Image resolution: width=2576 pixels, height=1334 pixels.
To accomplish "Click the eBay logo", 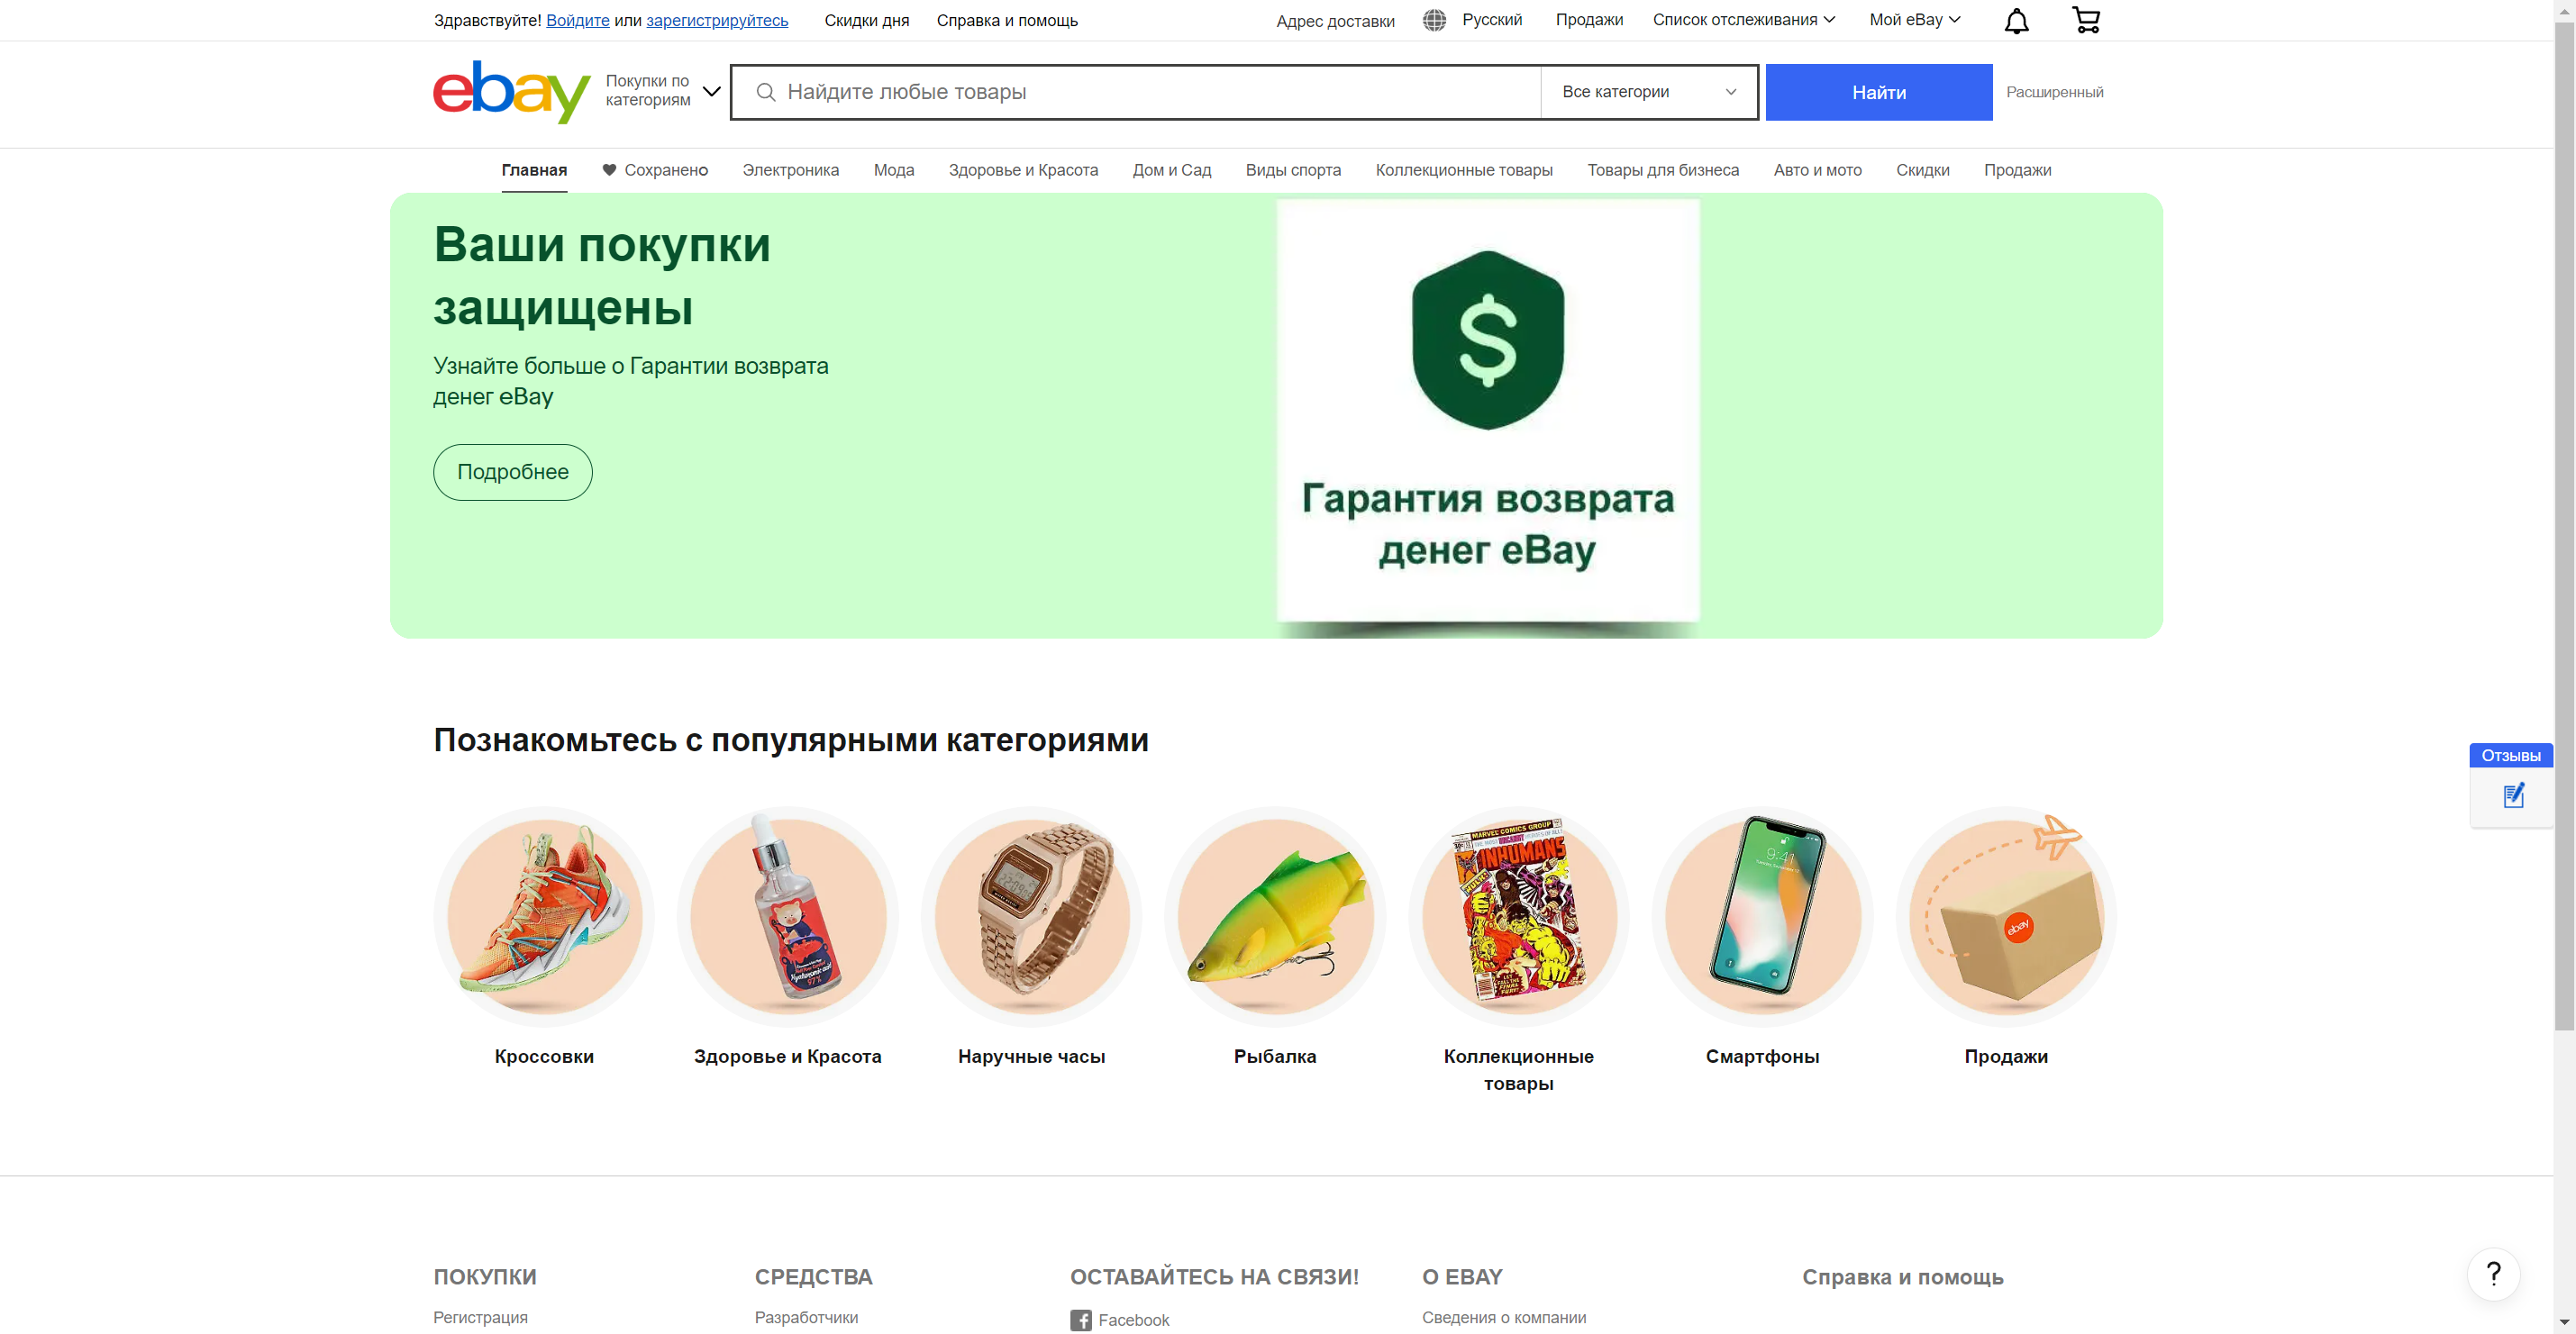I will (511, 92).
